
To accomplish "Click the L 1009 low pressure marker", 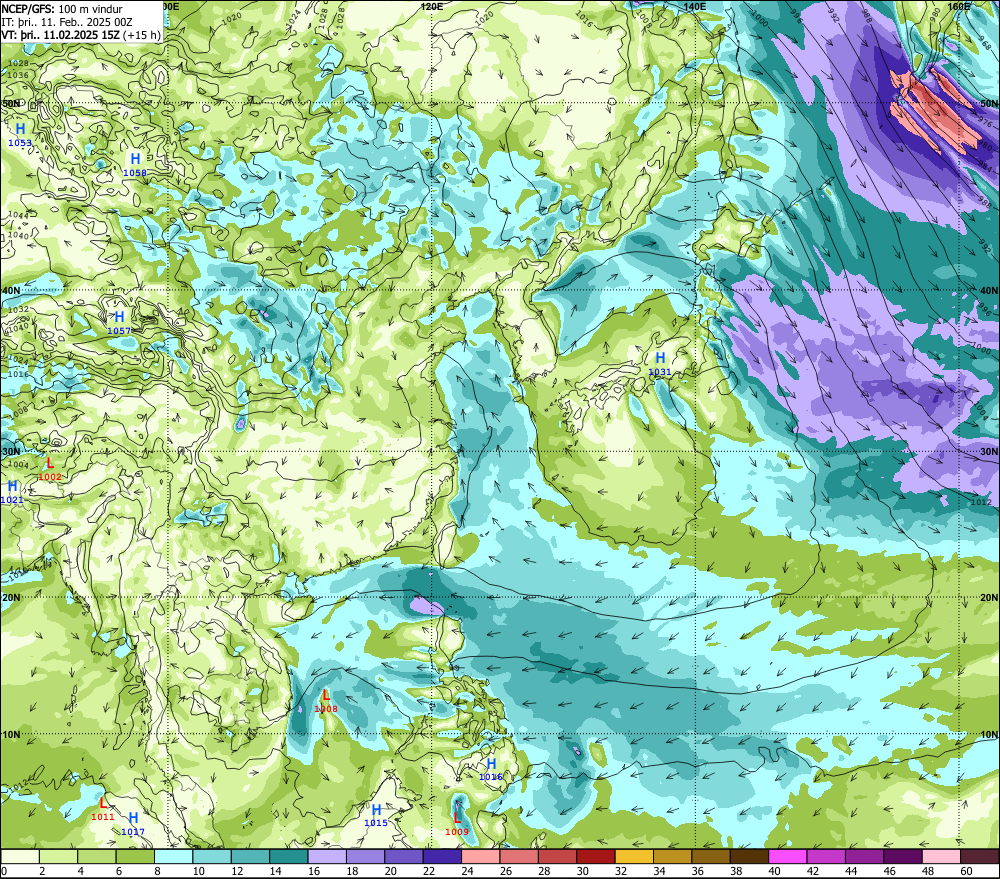I will click(457, 824).
